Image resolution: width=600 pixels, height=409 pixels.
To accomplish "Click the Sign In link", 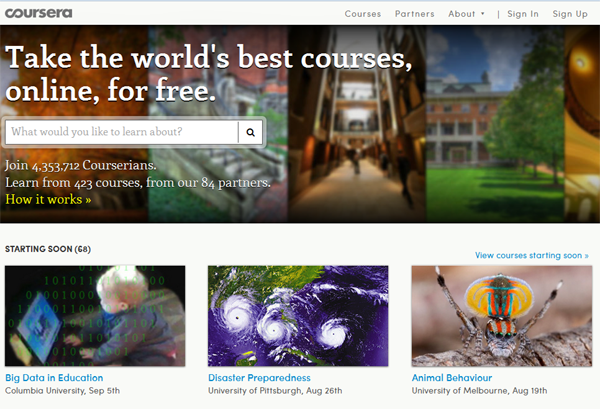I will click(523, 14).
